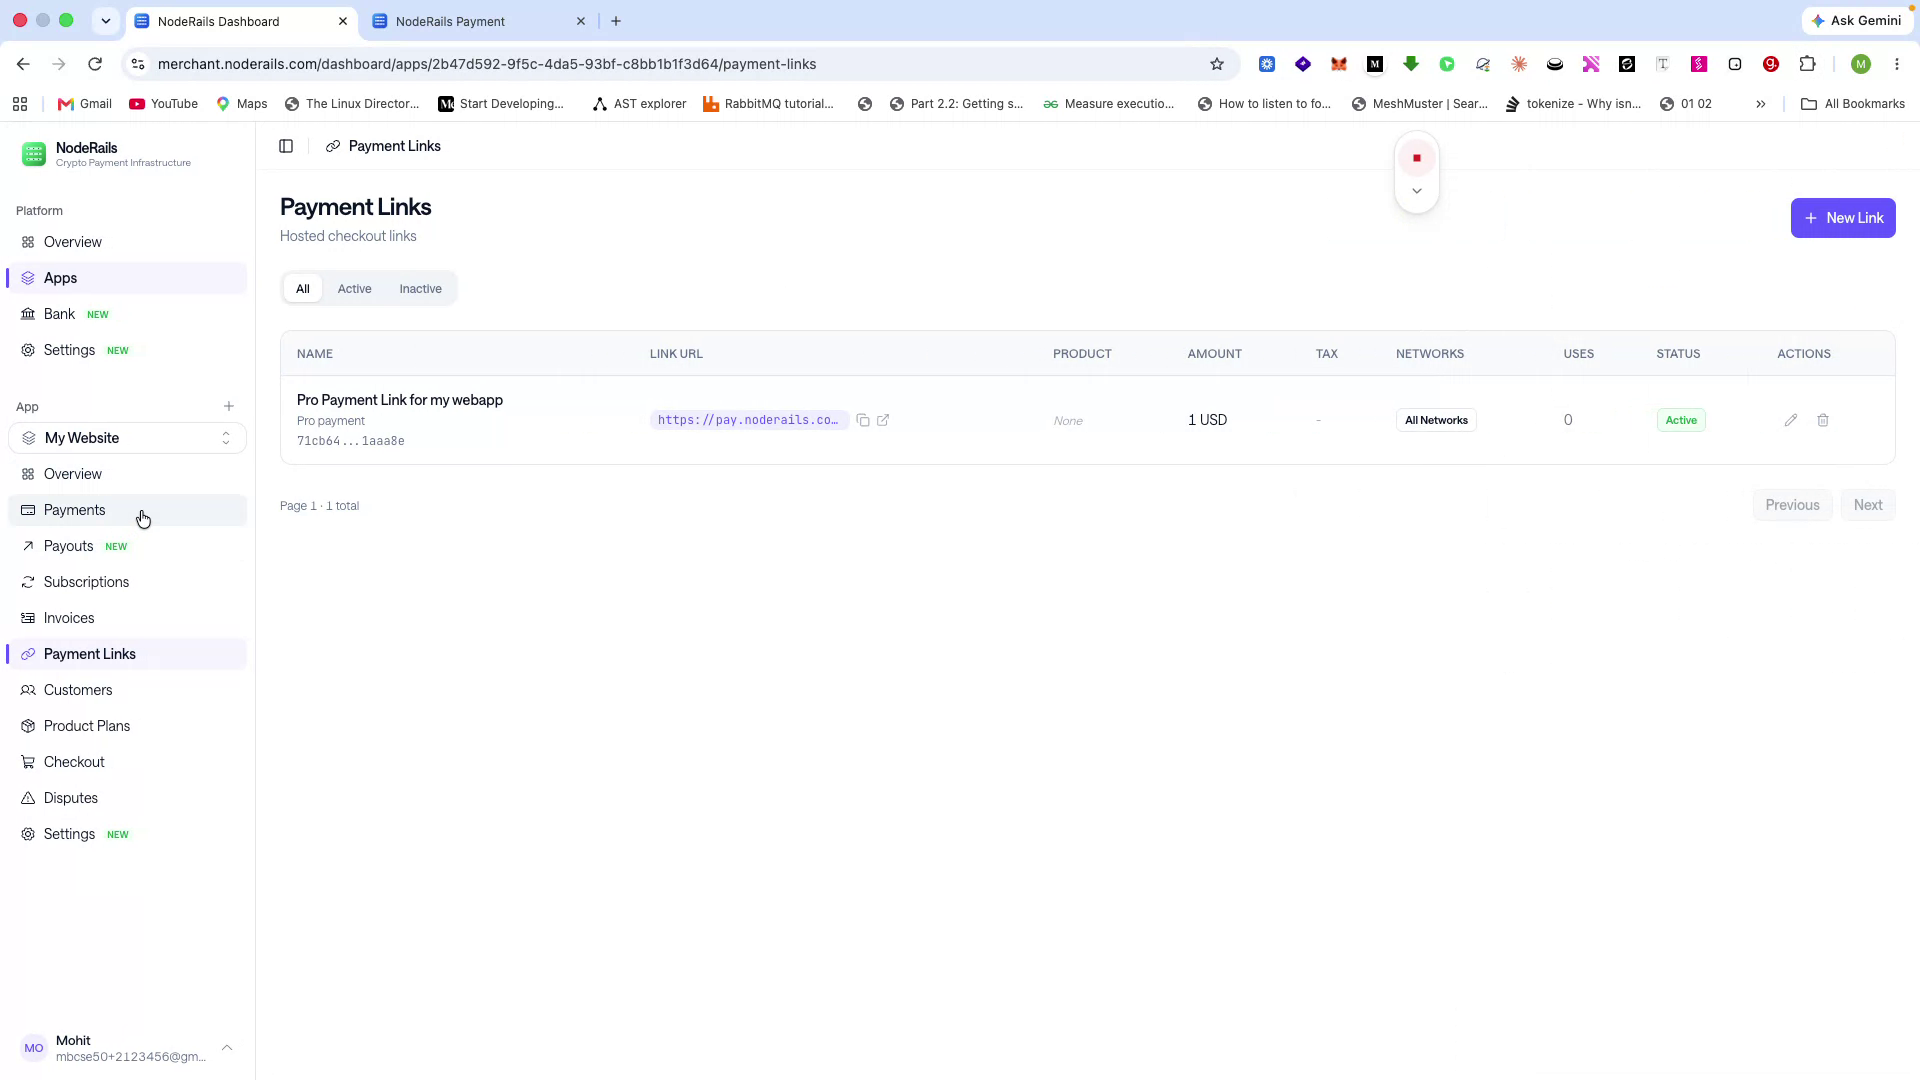The width and height of the screenshot is (1920, 1080).
Task: Open the Gmail bookmark
Action: tap(85, 104)
